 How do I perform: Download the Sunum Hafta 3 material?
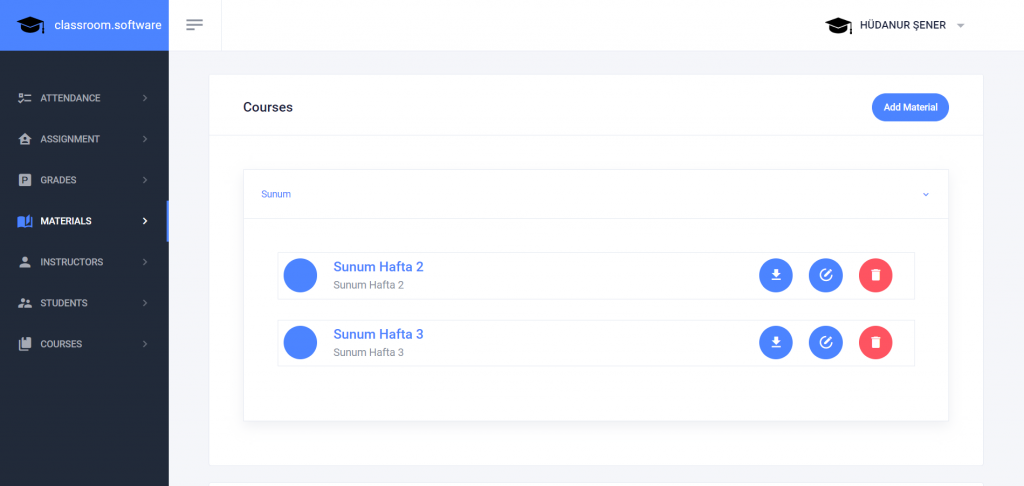coord(776,343)
